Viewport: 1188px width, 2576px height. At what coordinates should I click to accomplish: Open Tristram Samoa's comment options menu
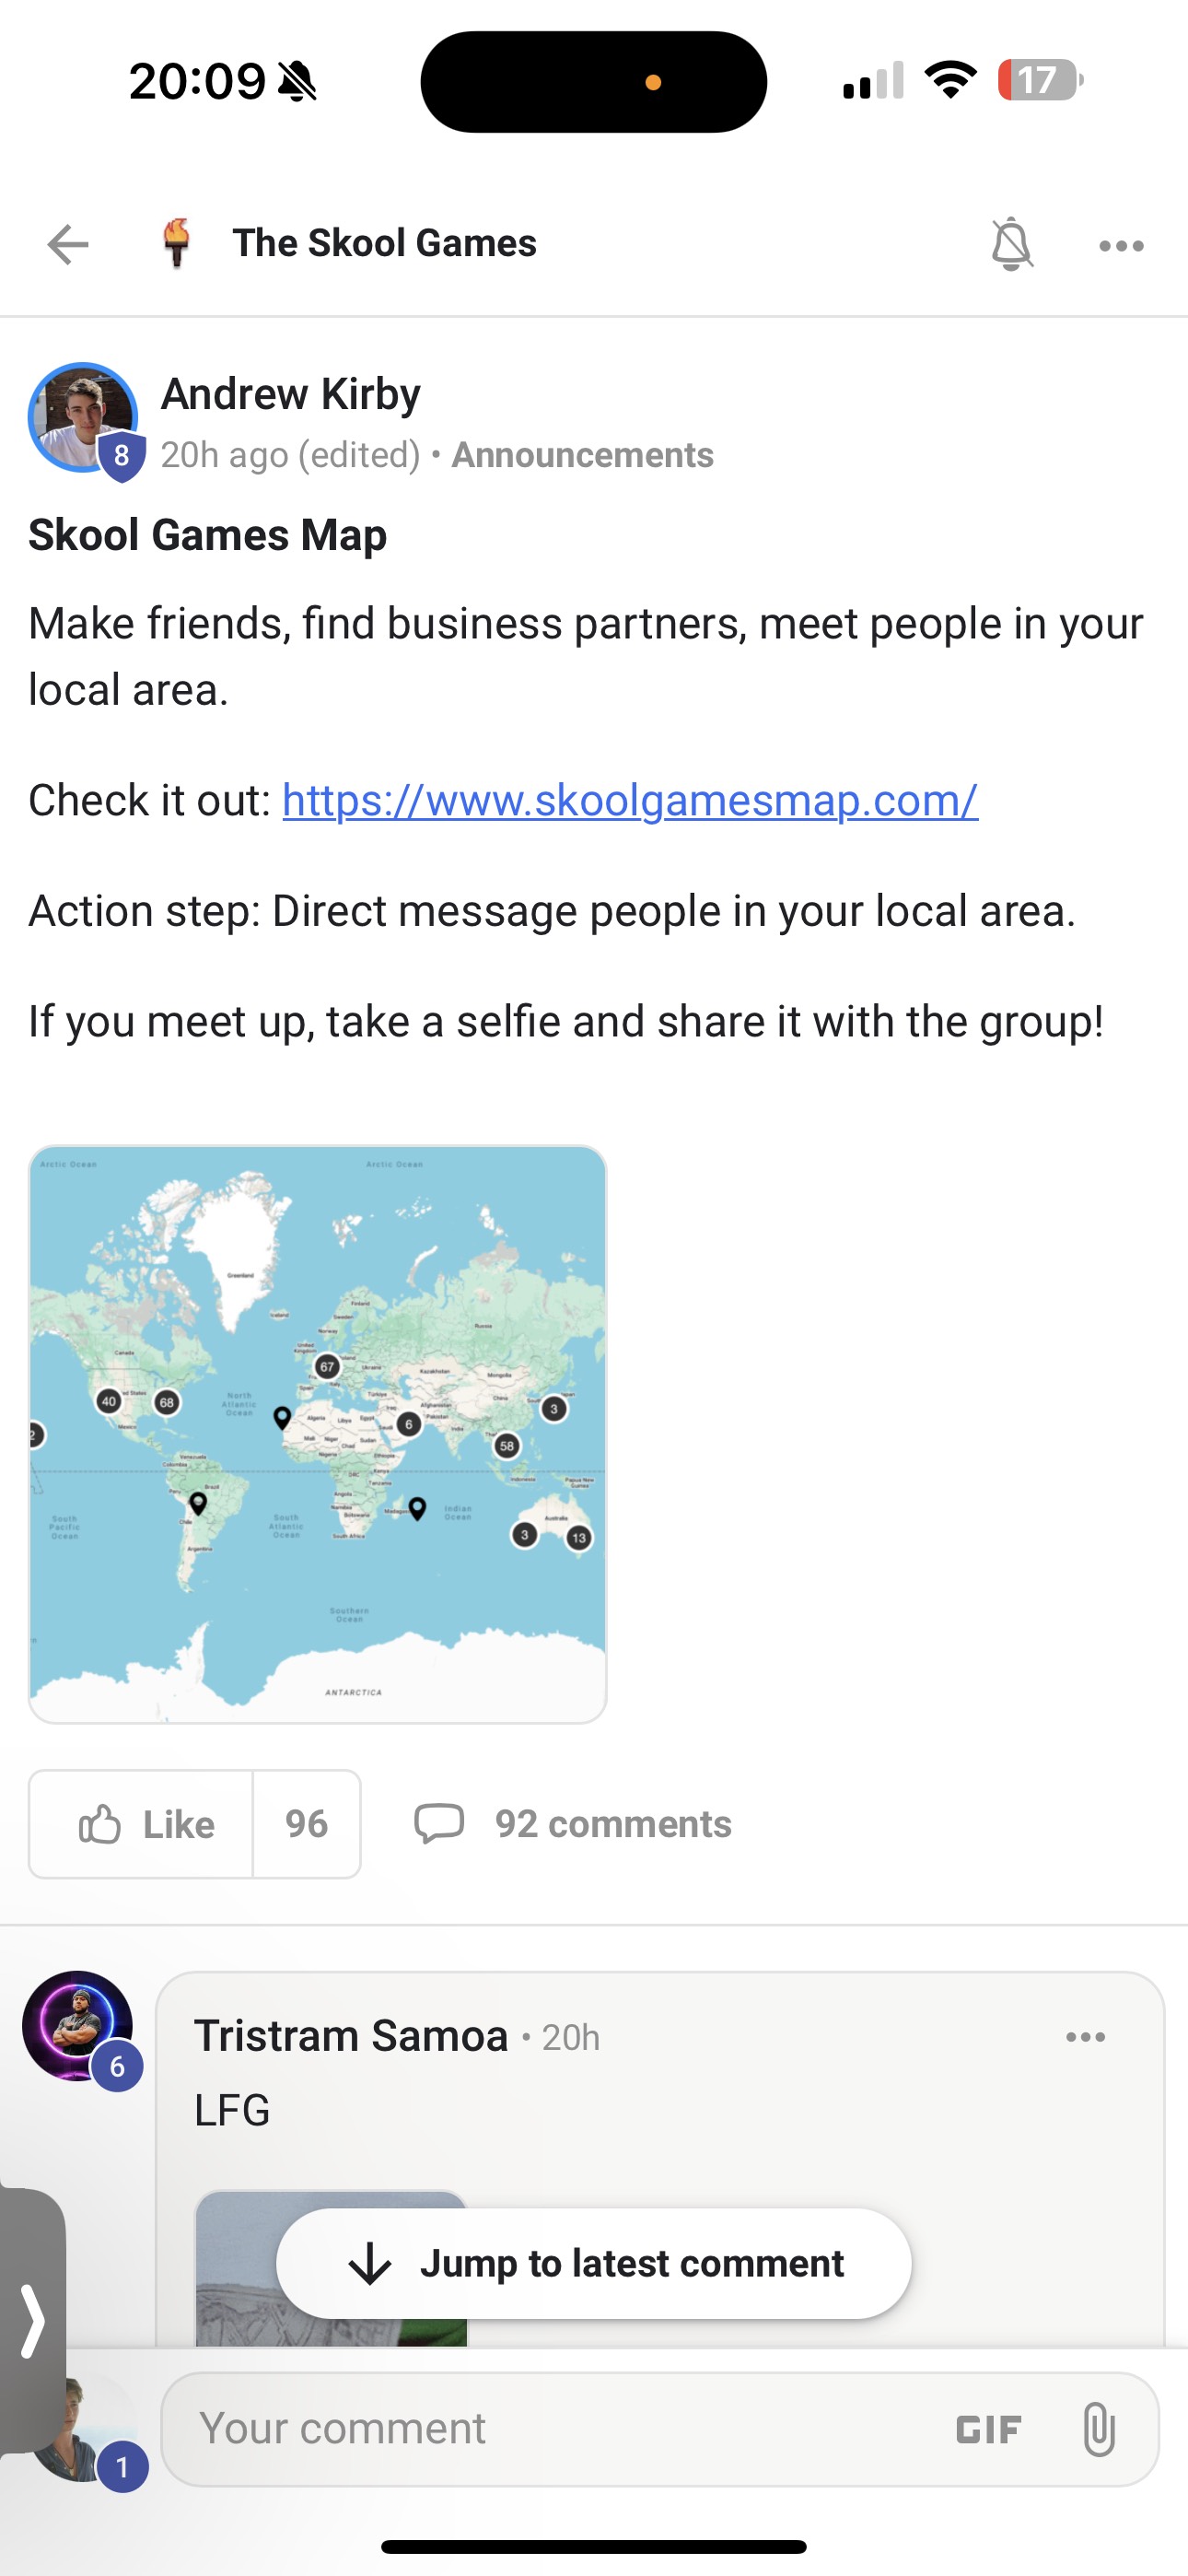1085,2037
